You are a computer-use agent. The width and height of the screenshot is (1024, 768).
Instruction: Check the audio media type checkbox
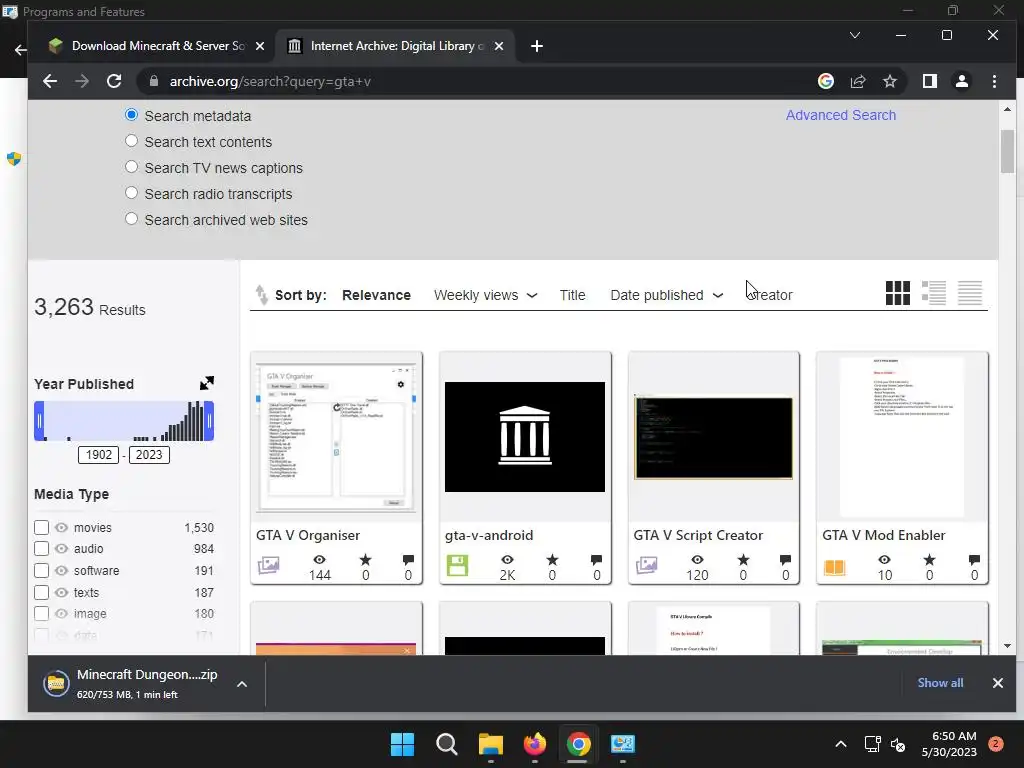(x=41, y=549)
